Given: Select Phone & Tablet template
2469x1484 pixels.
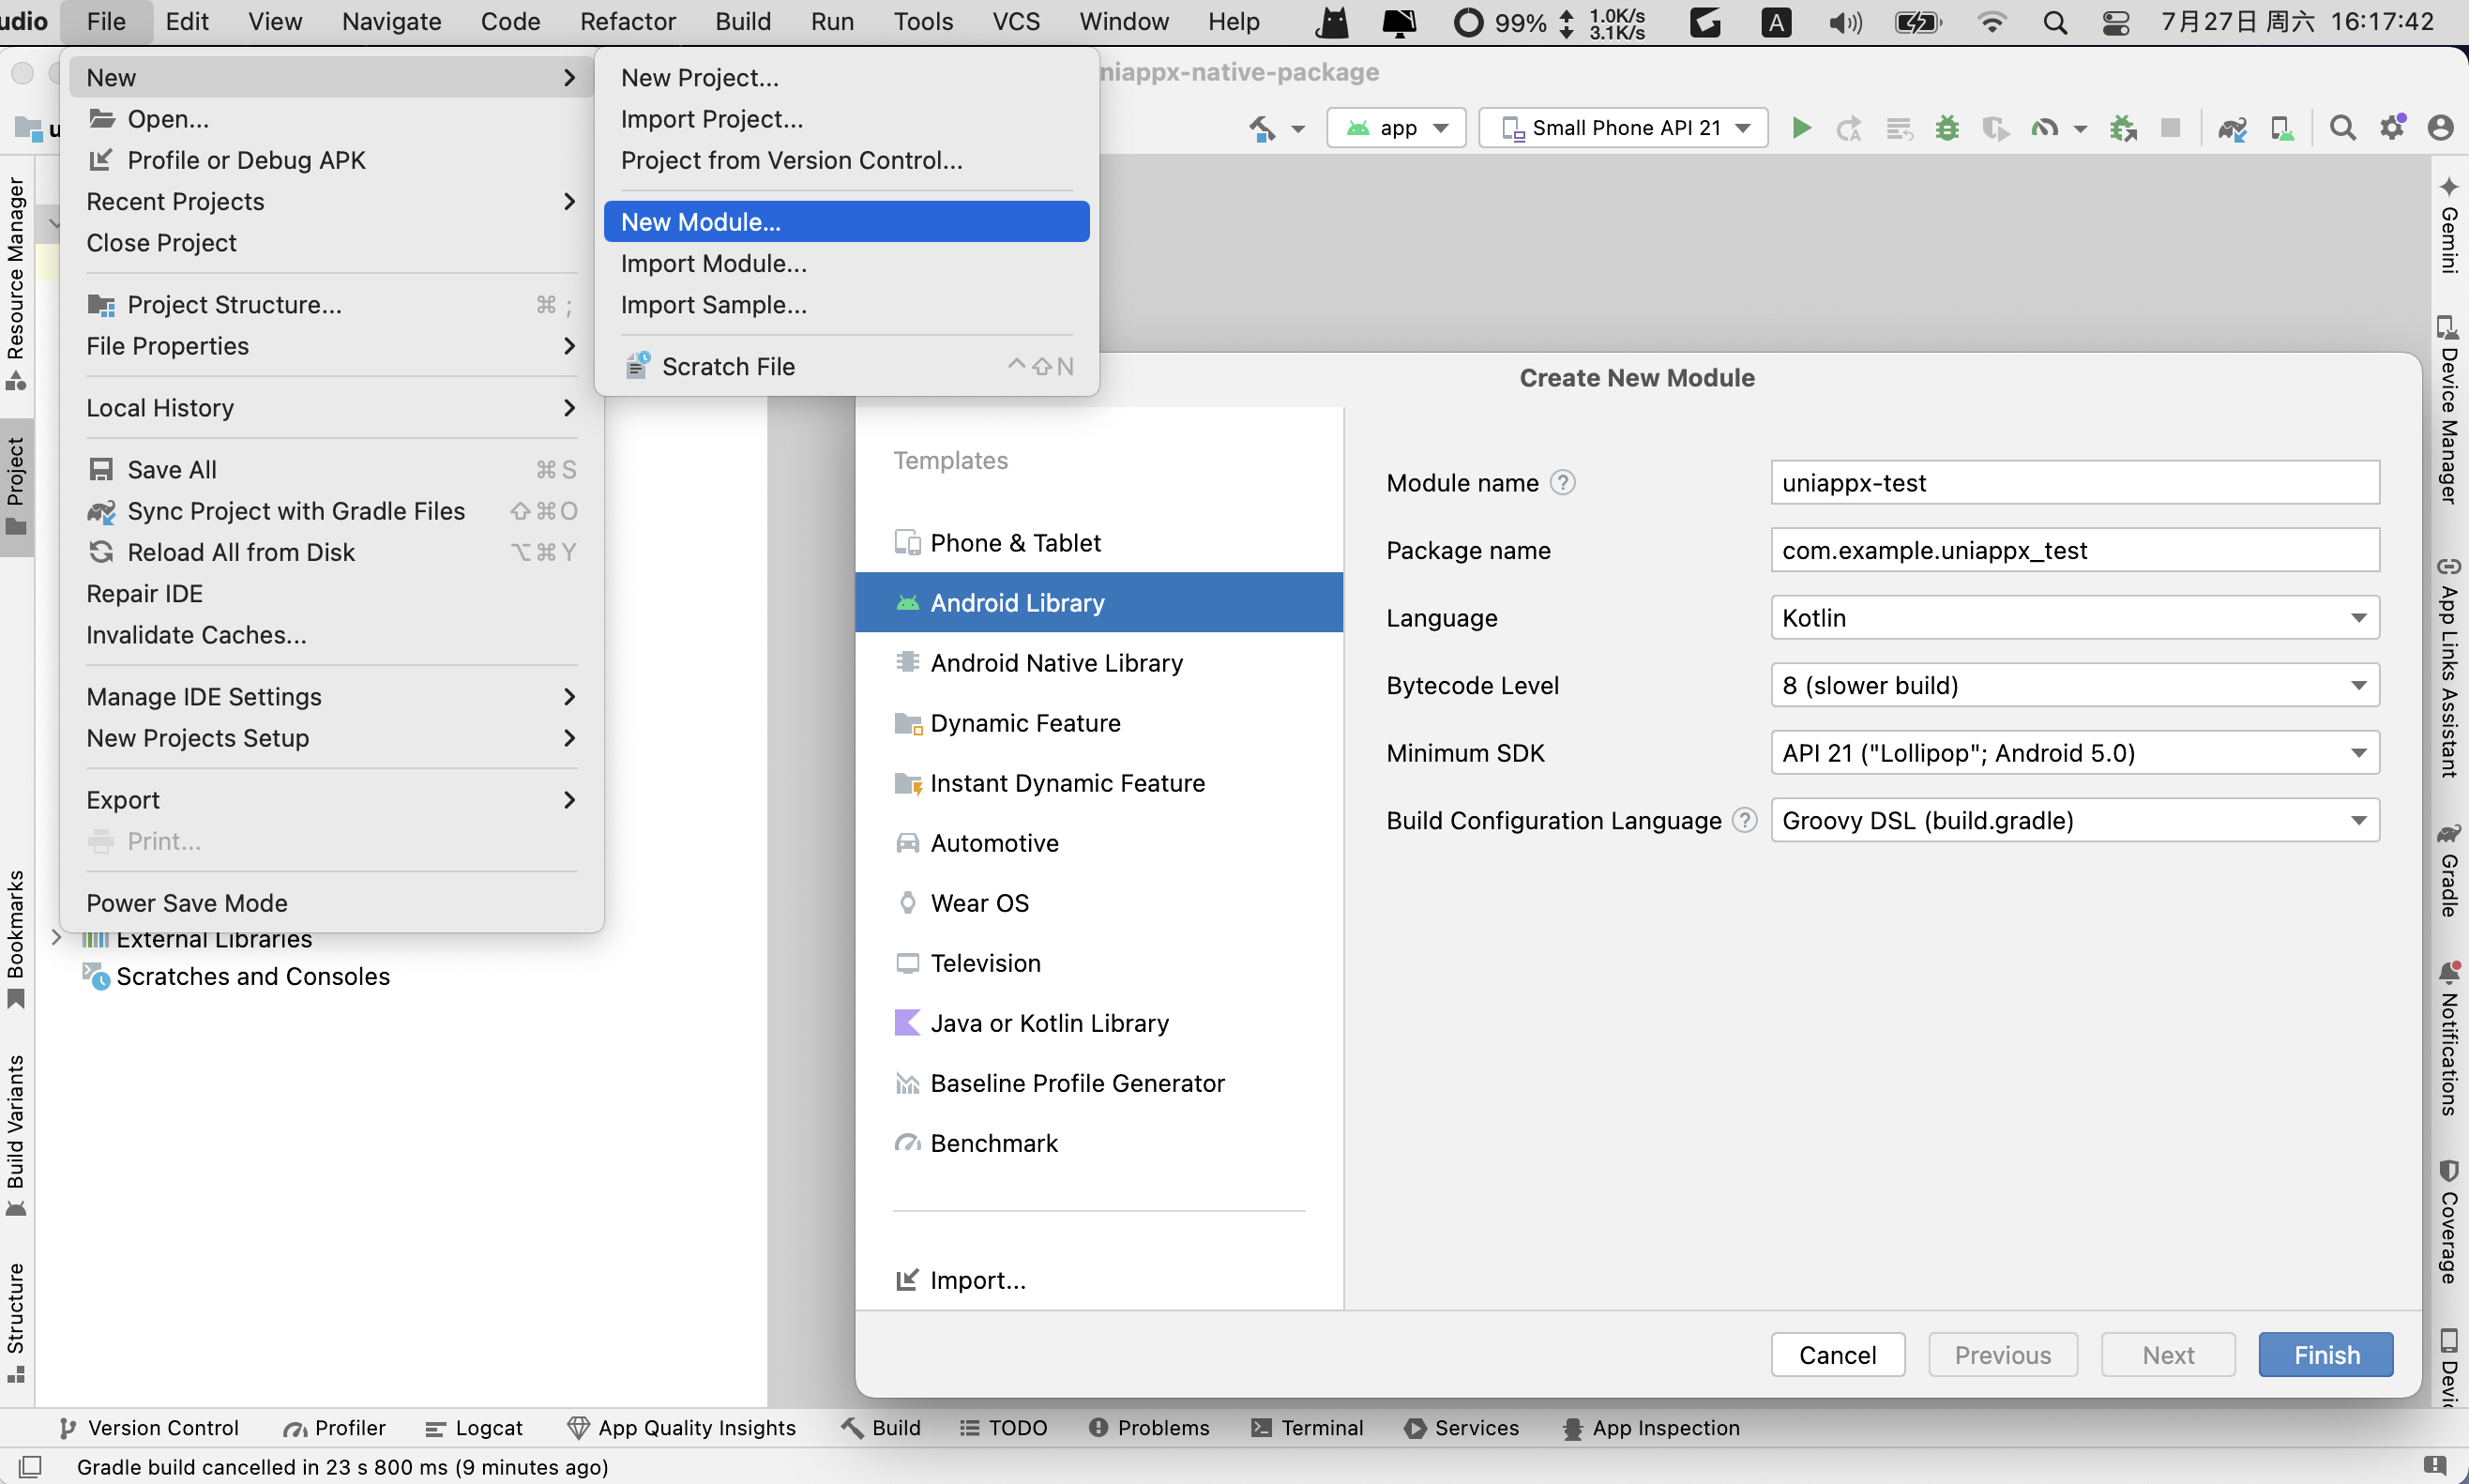Looking at the screenshot, I should tap(1098, 542).
